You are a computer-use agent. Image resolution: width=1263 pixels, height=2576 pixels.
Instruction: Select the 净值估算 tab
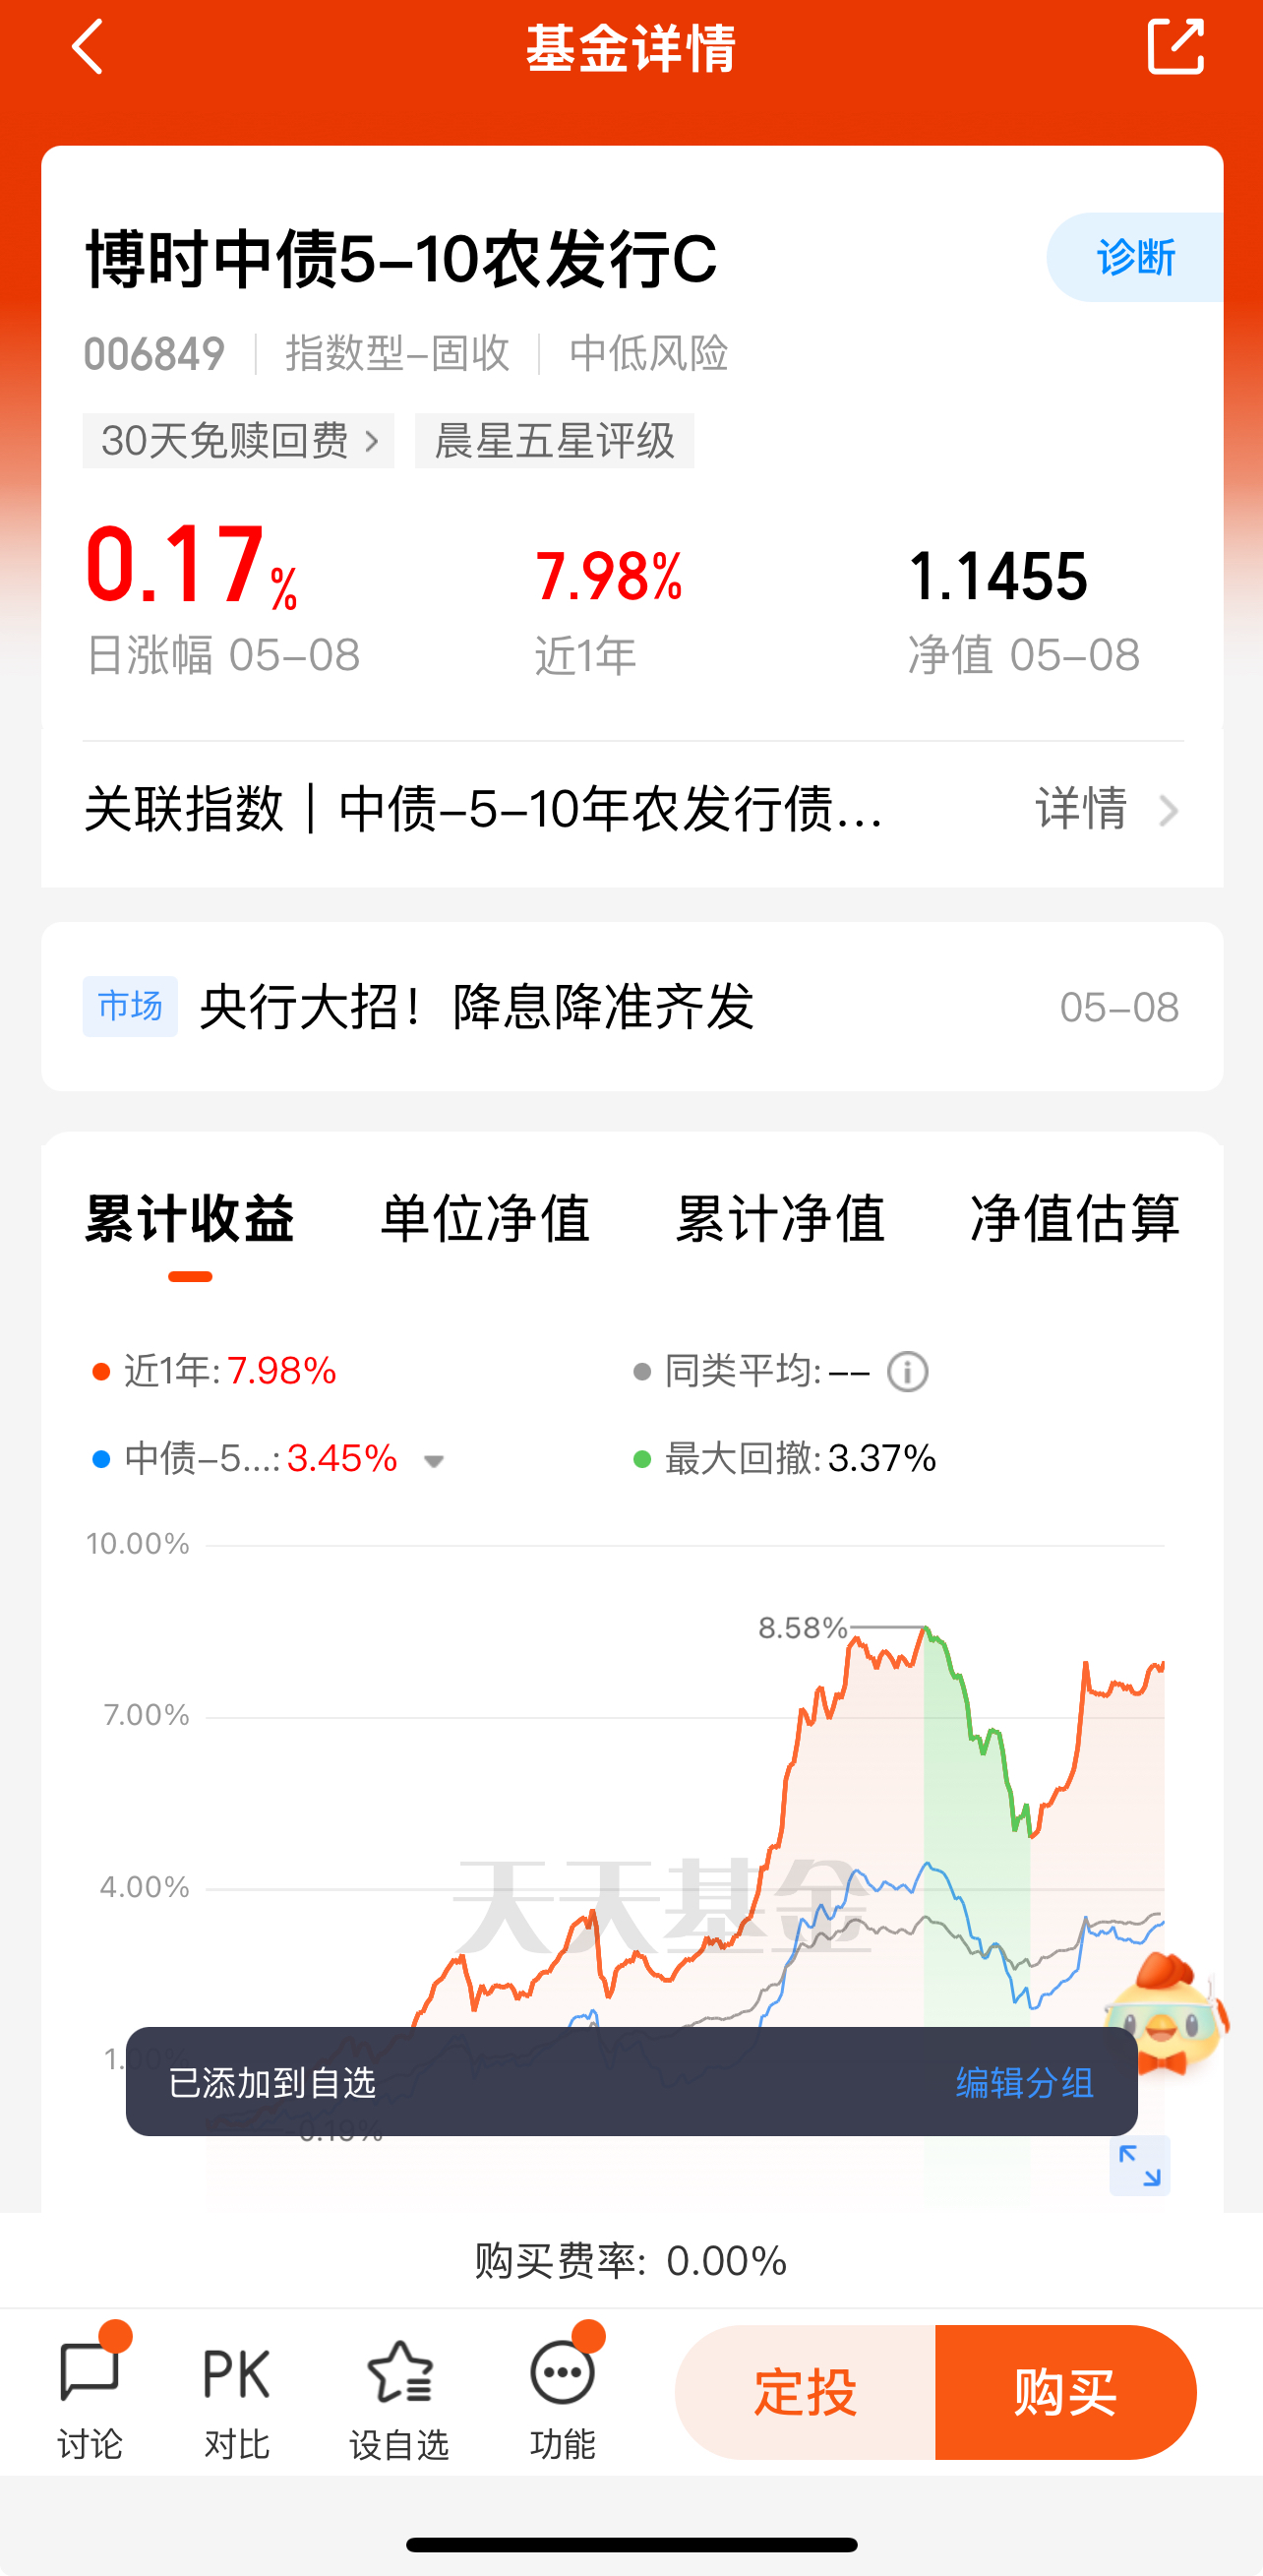1076,1218
